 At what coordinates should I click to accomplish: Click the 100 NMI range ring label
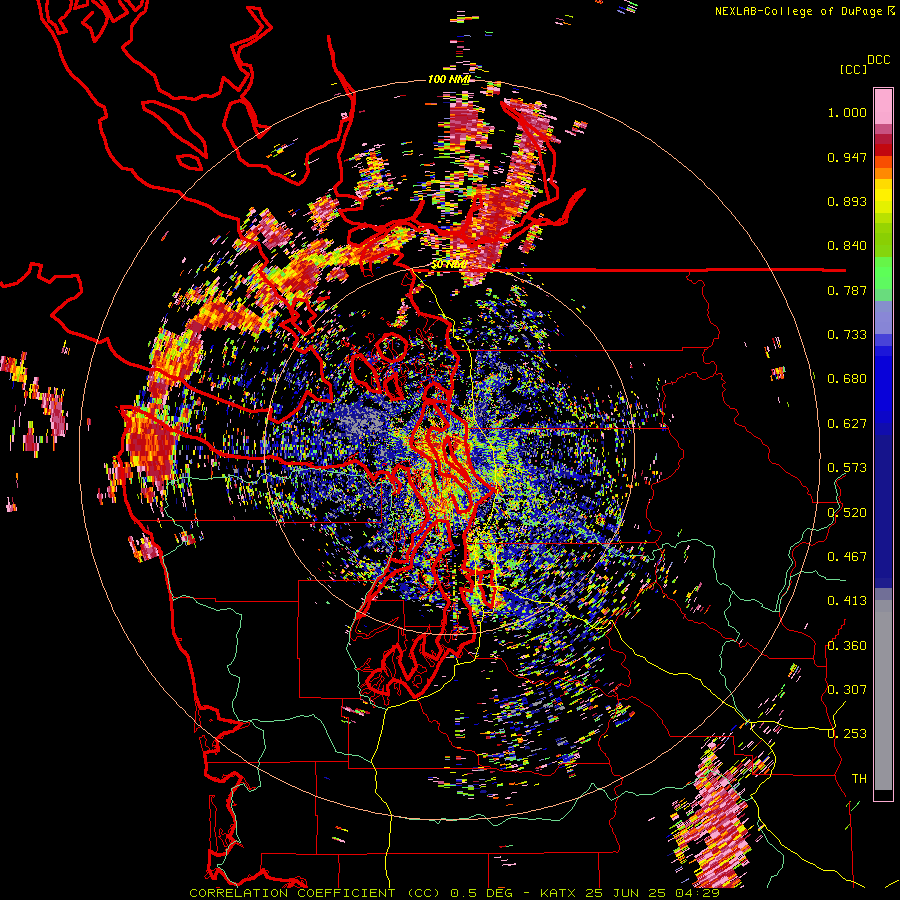449,79
